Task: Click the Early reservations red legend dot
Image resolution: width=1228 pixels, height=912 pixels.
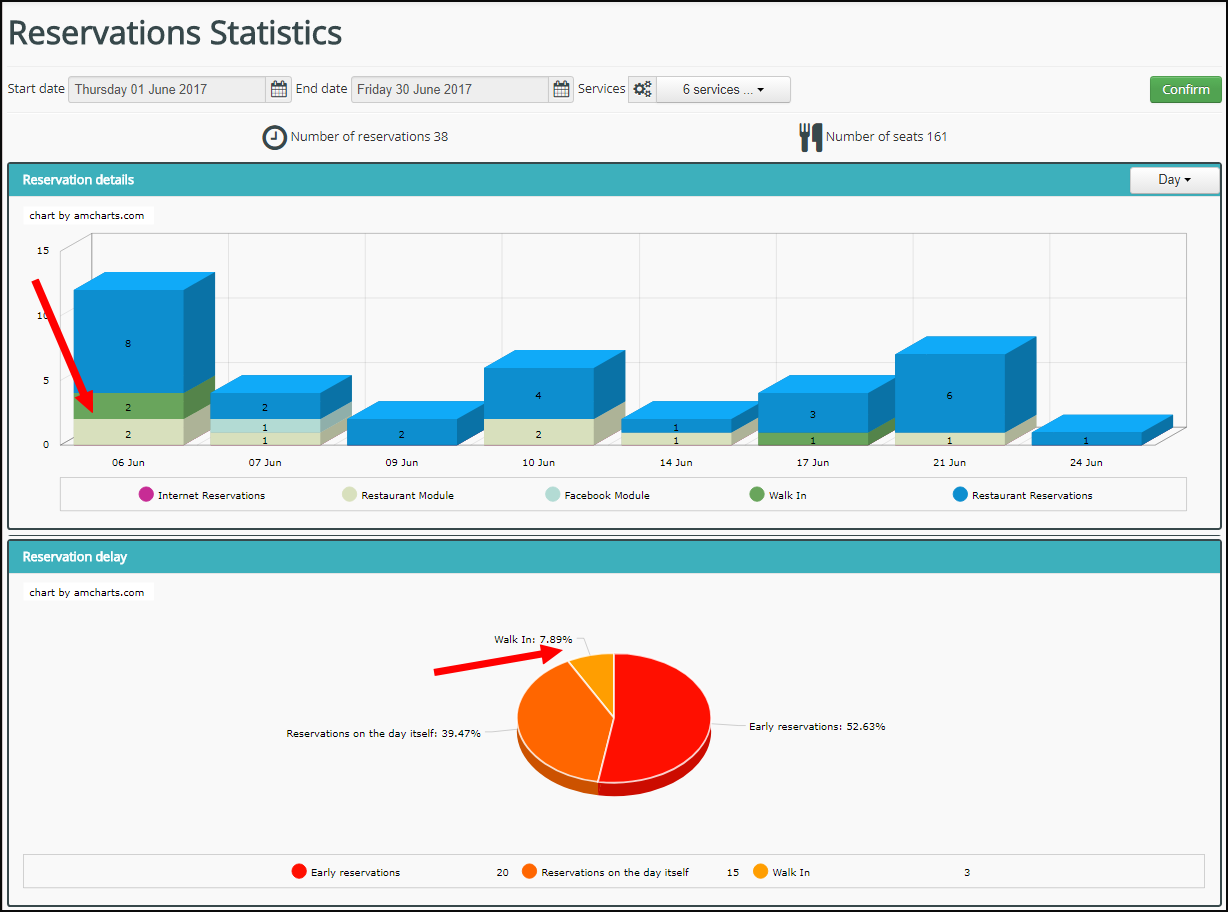Action: coord(299,872)
